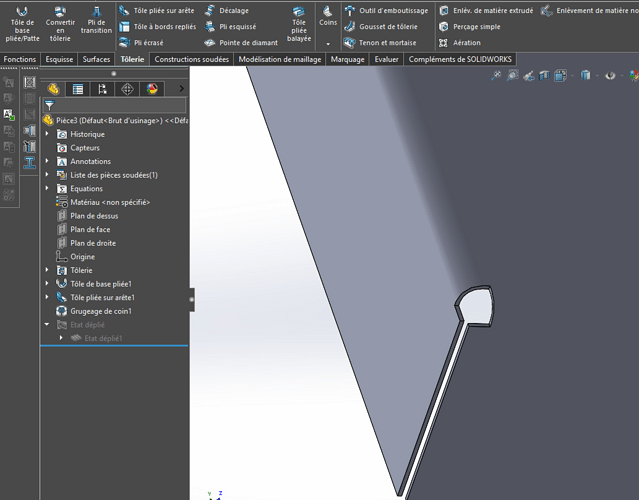Open the Constructions soudées tab
The image size is (639, 500).
coord(192,60)
